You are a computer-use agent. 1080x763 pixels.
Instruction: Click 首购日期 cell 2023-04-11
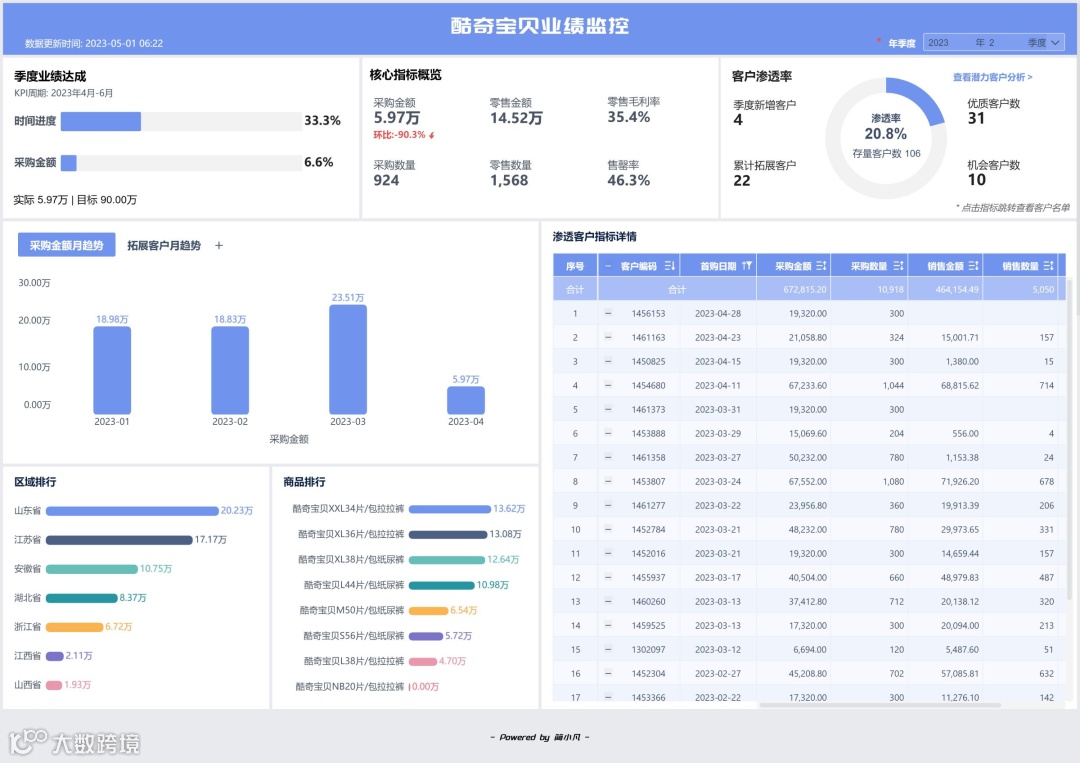pos(718,386)
